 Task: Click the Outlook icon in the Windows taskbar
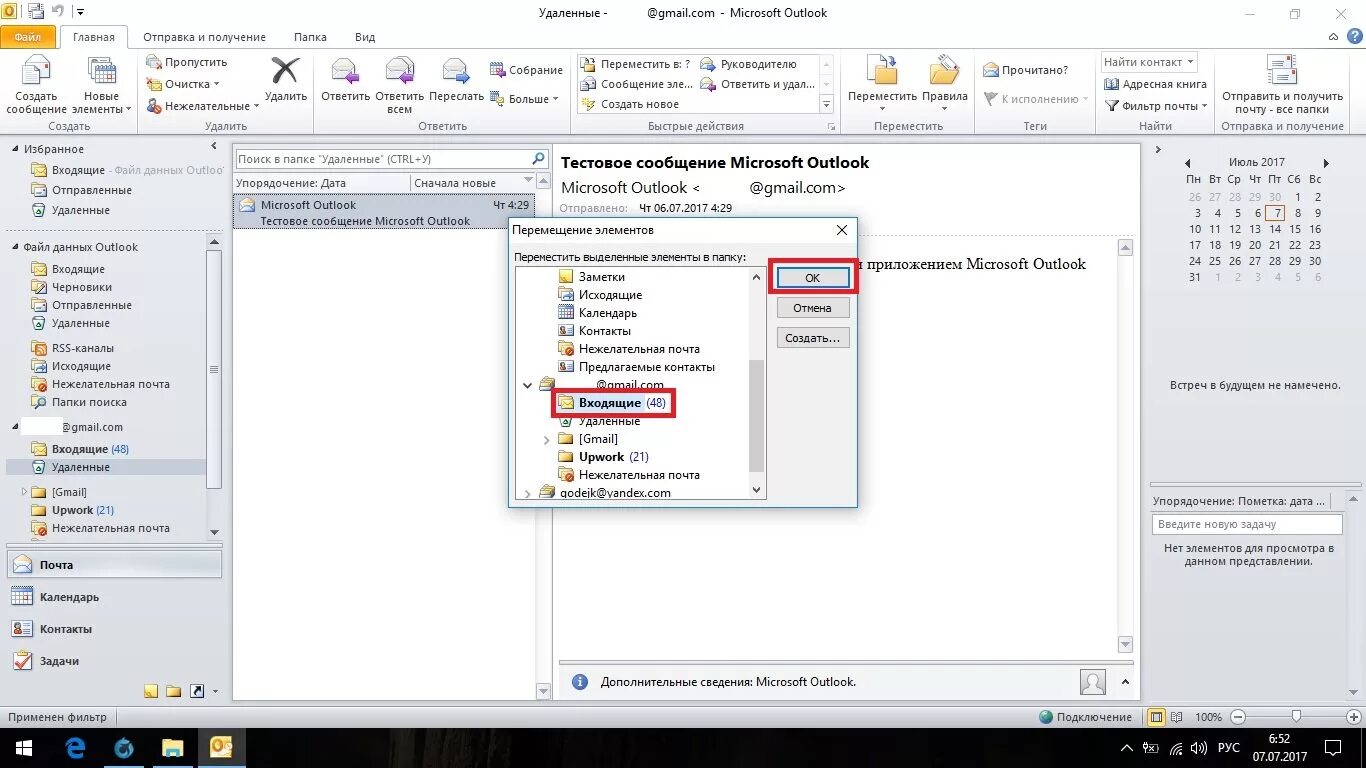221,748
